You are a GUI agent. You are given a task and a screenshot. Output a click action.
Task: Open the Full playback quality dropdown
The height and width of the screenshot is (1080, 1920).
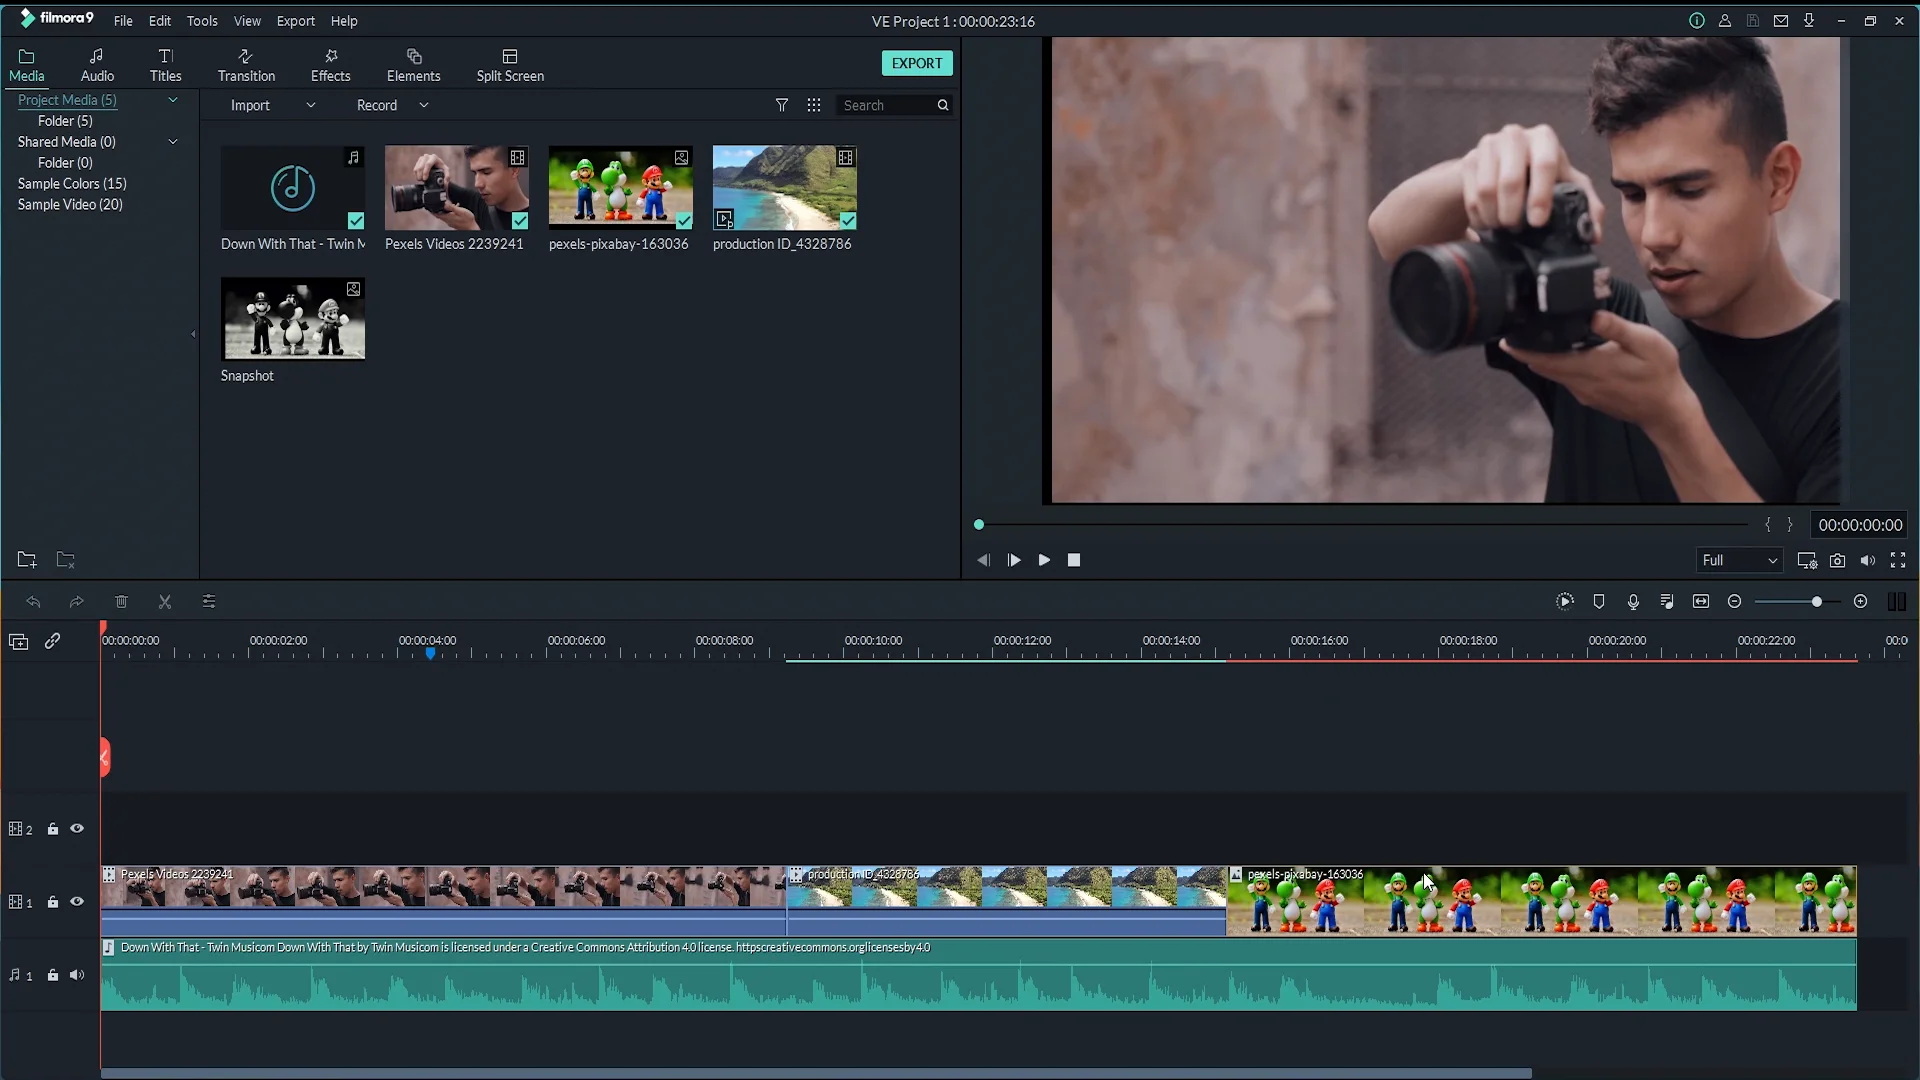point(1740,560)
